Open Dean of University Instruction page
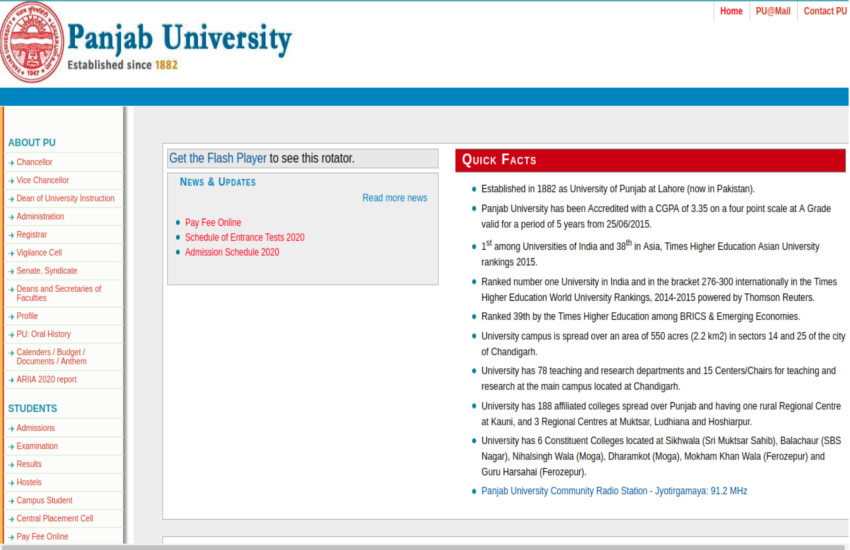This screenshot has height=550, width=850. [x=65, y=198]
